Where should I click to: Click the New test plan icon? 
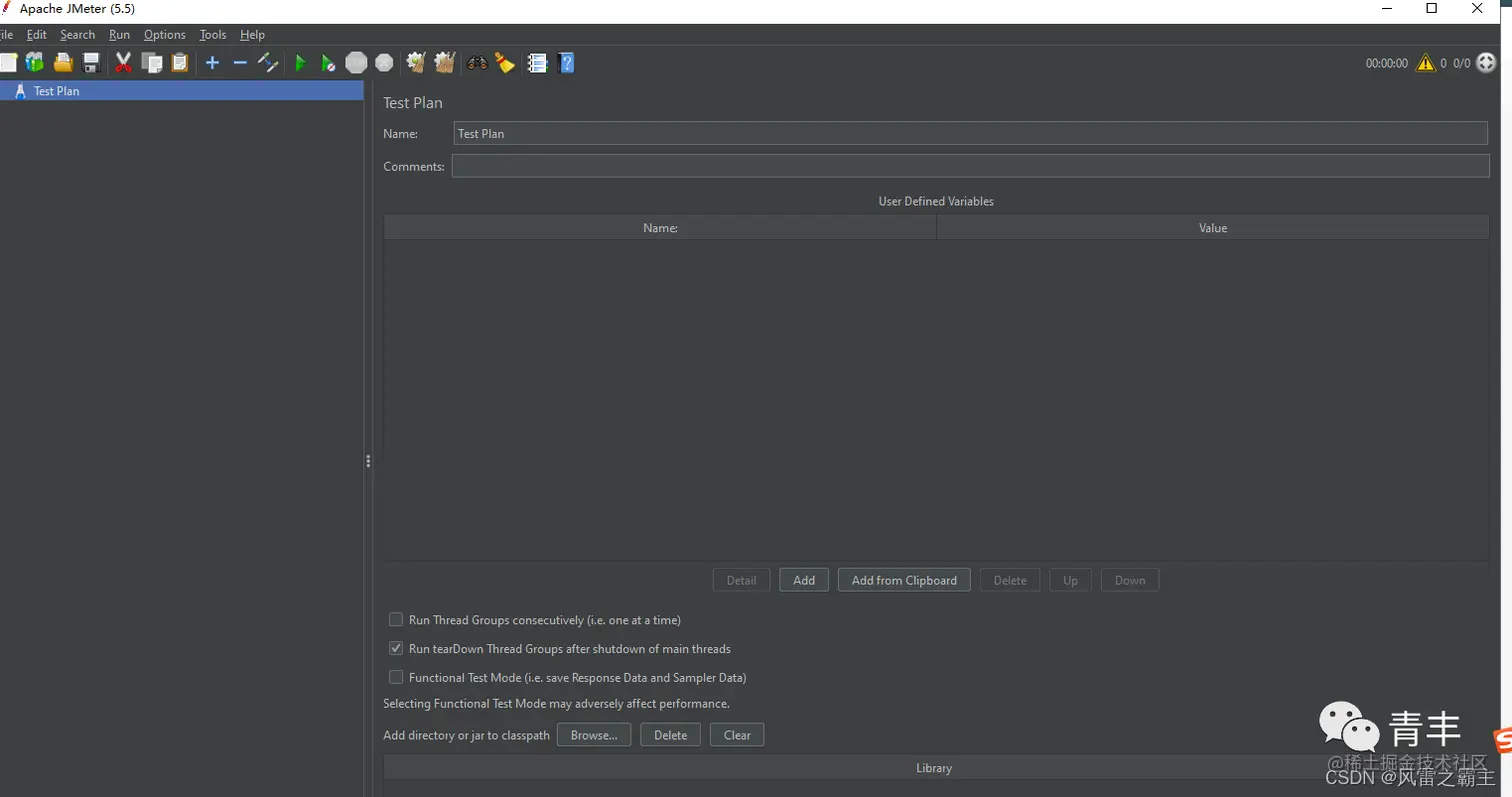8,63
